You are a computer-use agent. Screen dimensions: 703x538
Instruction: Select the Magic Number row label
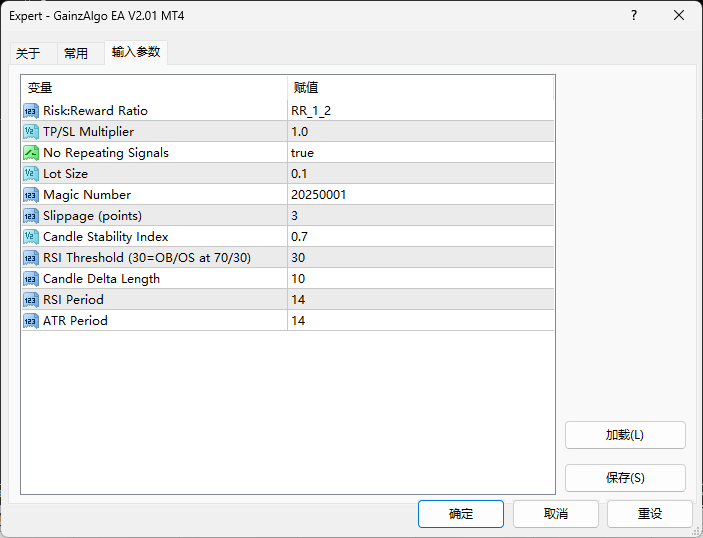tap(87, 195)
